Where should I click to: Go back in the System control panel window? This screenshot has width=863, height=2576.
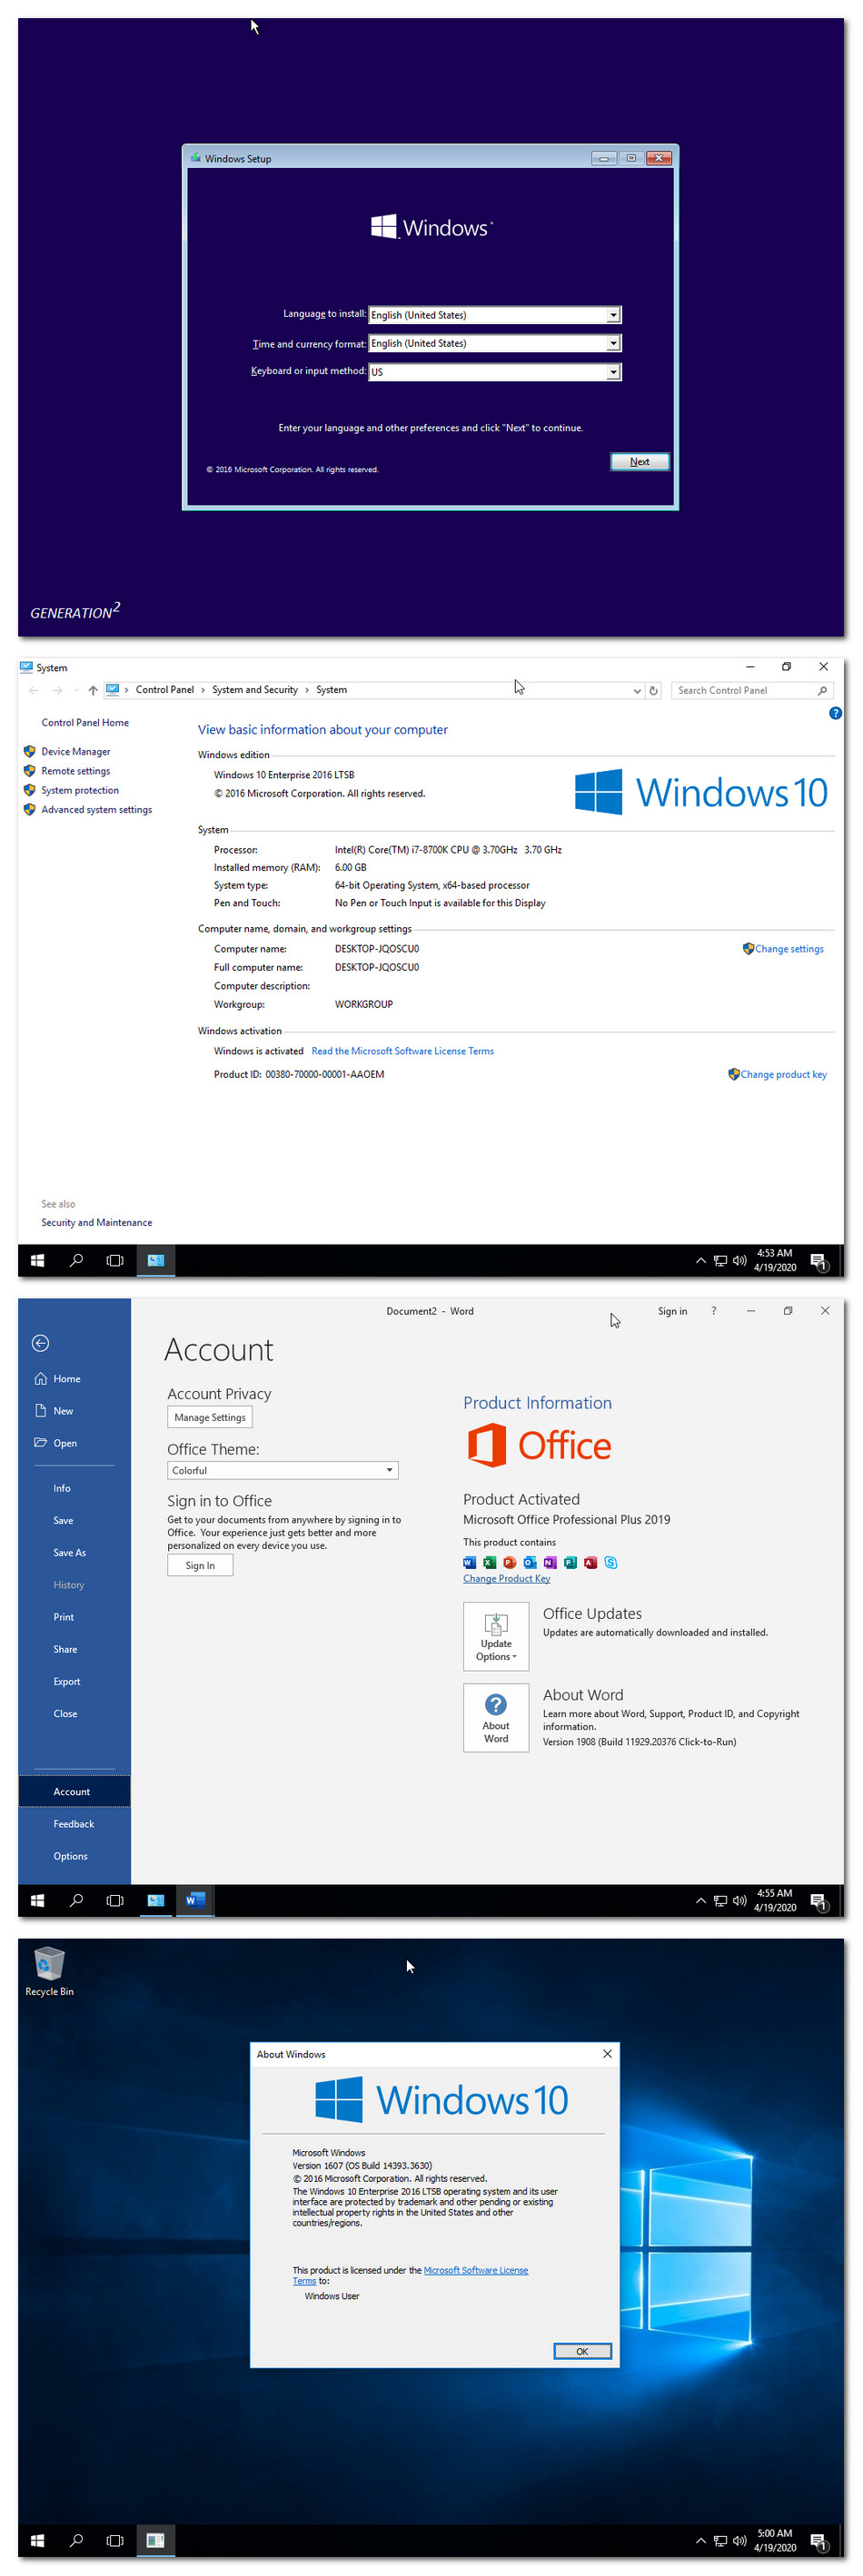34,690
